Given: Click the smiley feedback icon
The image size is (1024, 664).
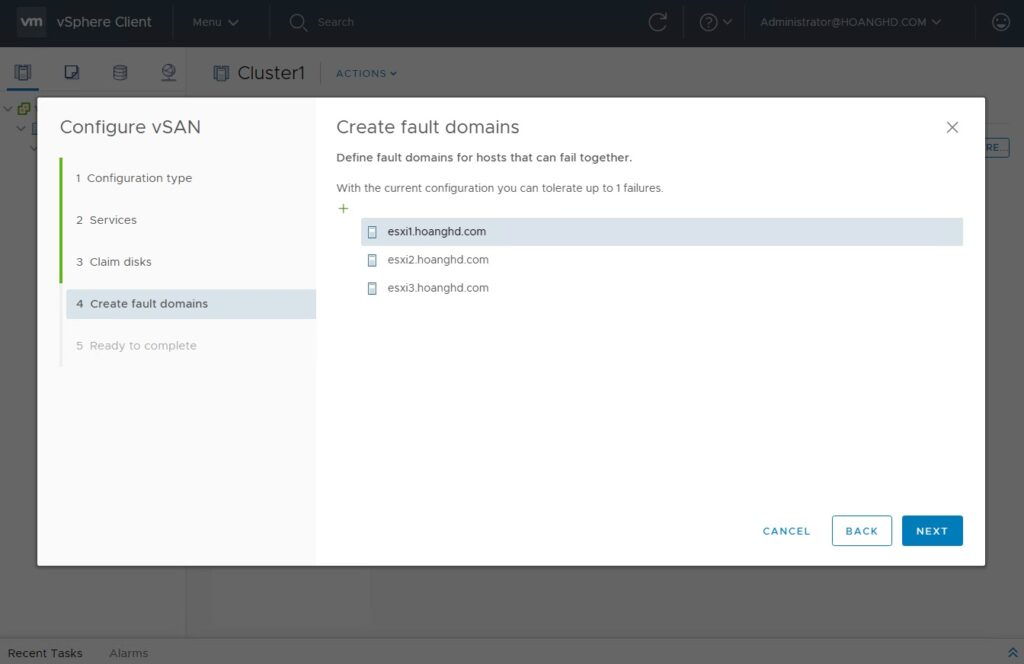Looking at the screenshot, I should [x=1000, y=22].
